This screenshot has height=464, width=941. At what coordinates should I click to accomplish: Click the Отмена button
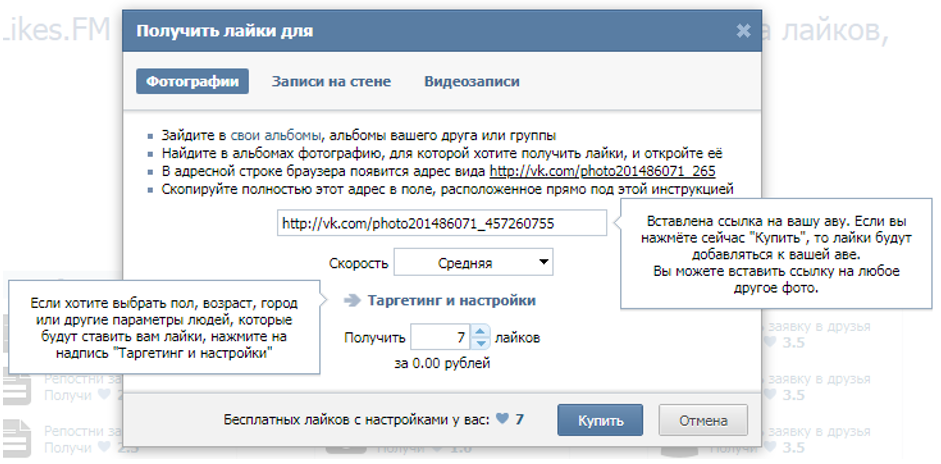pos(703,420)
